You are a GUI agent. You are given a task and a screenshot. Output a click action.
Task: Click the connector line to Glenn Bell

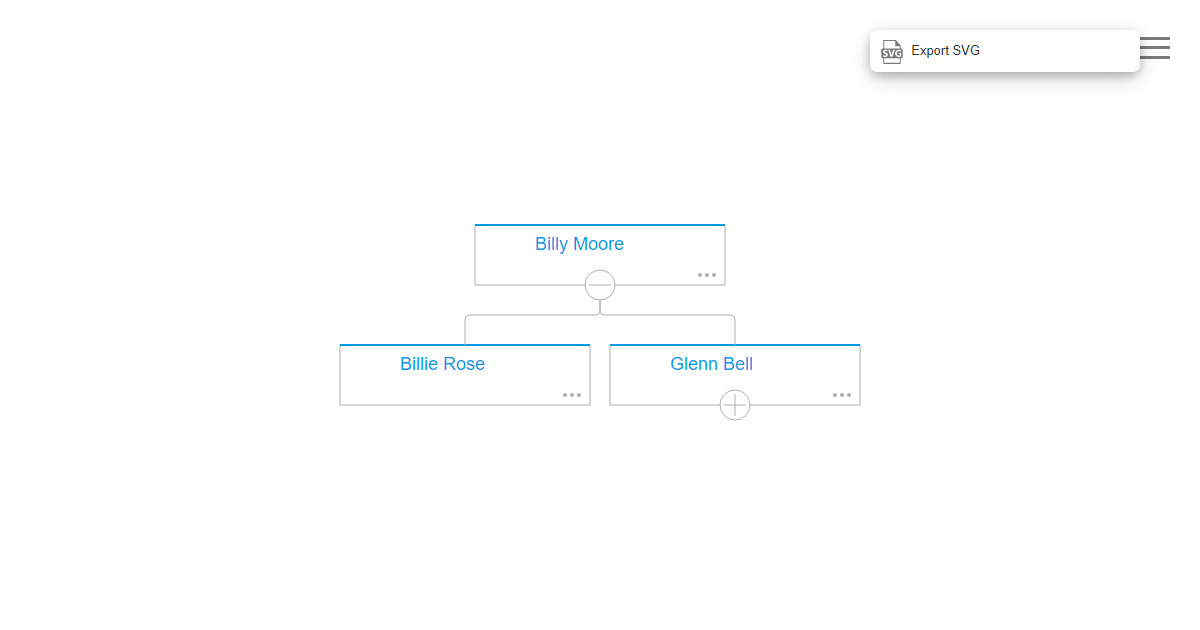(x=680, y=315)
